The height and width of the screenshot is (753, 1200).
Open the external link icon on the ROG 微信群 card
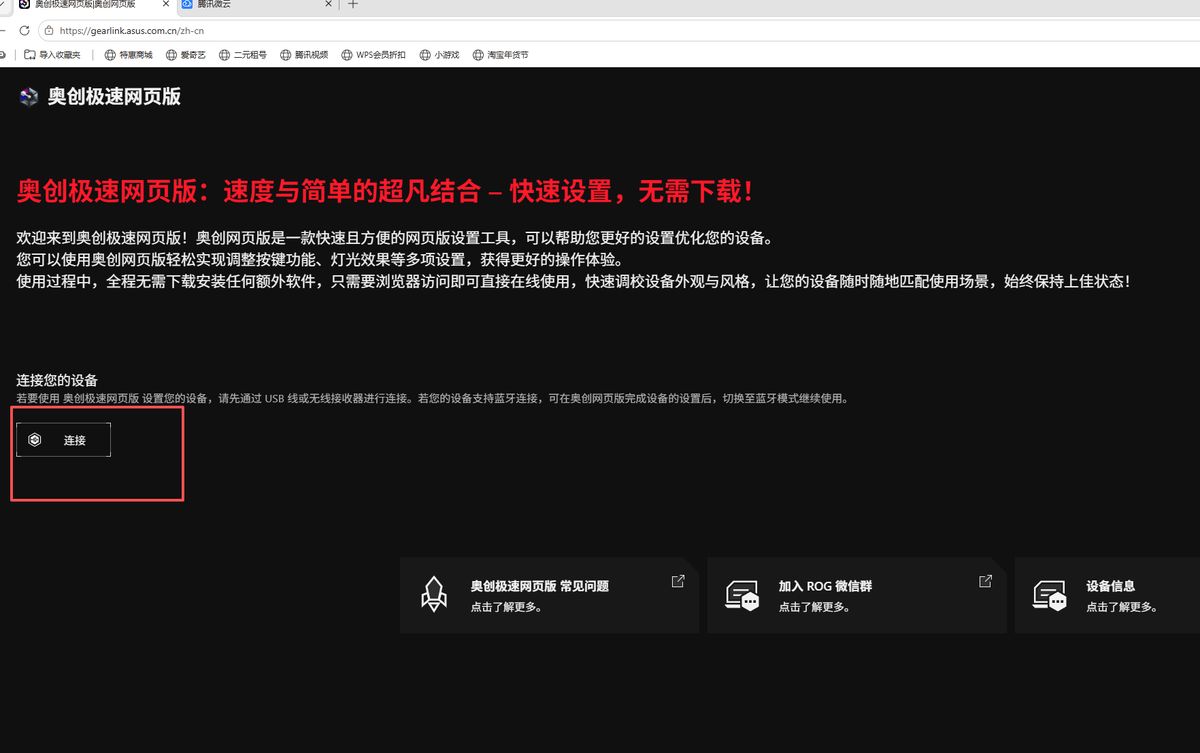click(x=985, y=581)
